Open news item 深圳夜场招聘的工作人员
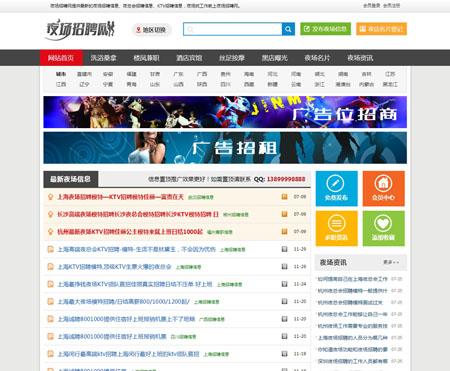The width and height of the screenshot is (450, 371). point(353,361)
